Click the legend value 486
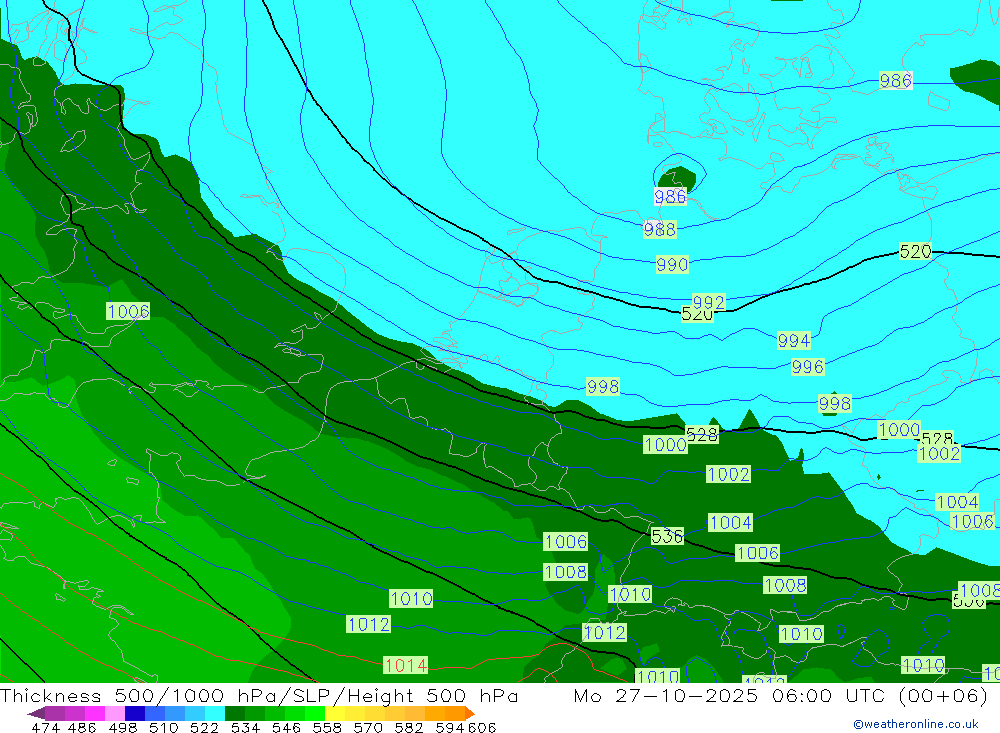Image resolution: width=1000 pixels, height=733 pixels. (82, 727)
